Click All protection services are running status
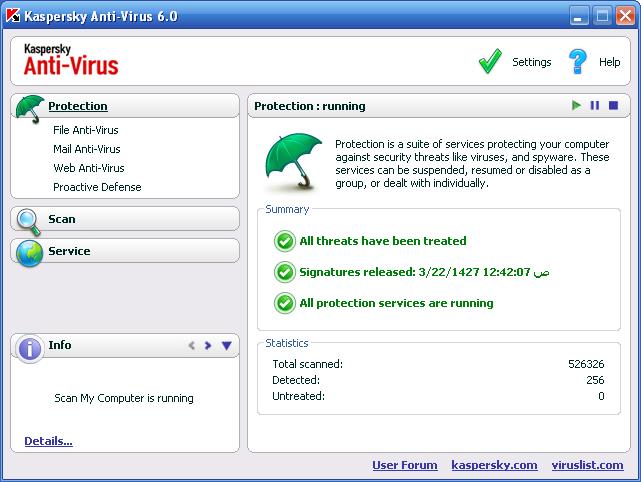This screenshot has height=482, width=641. coord(396,303)
